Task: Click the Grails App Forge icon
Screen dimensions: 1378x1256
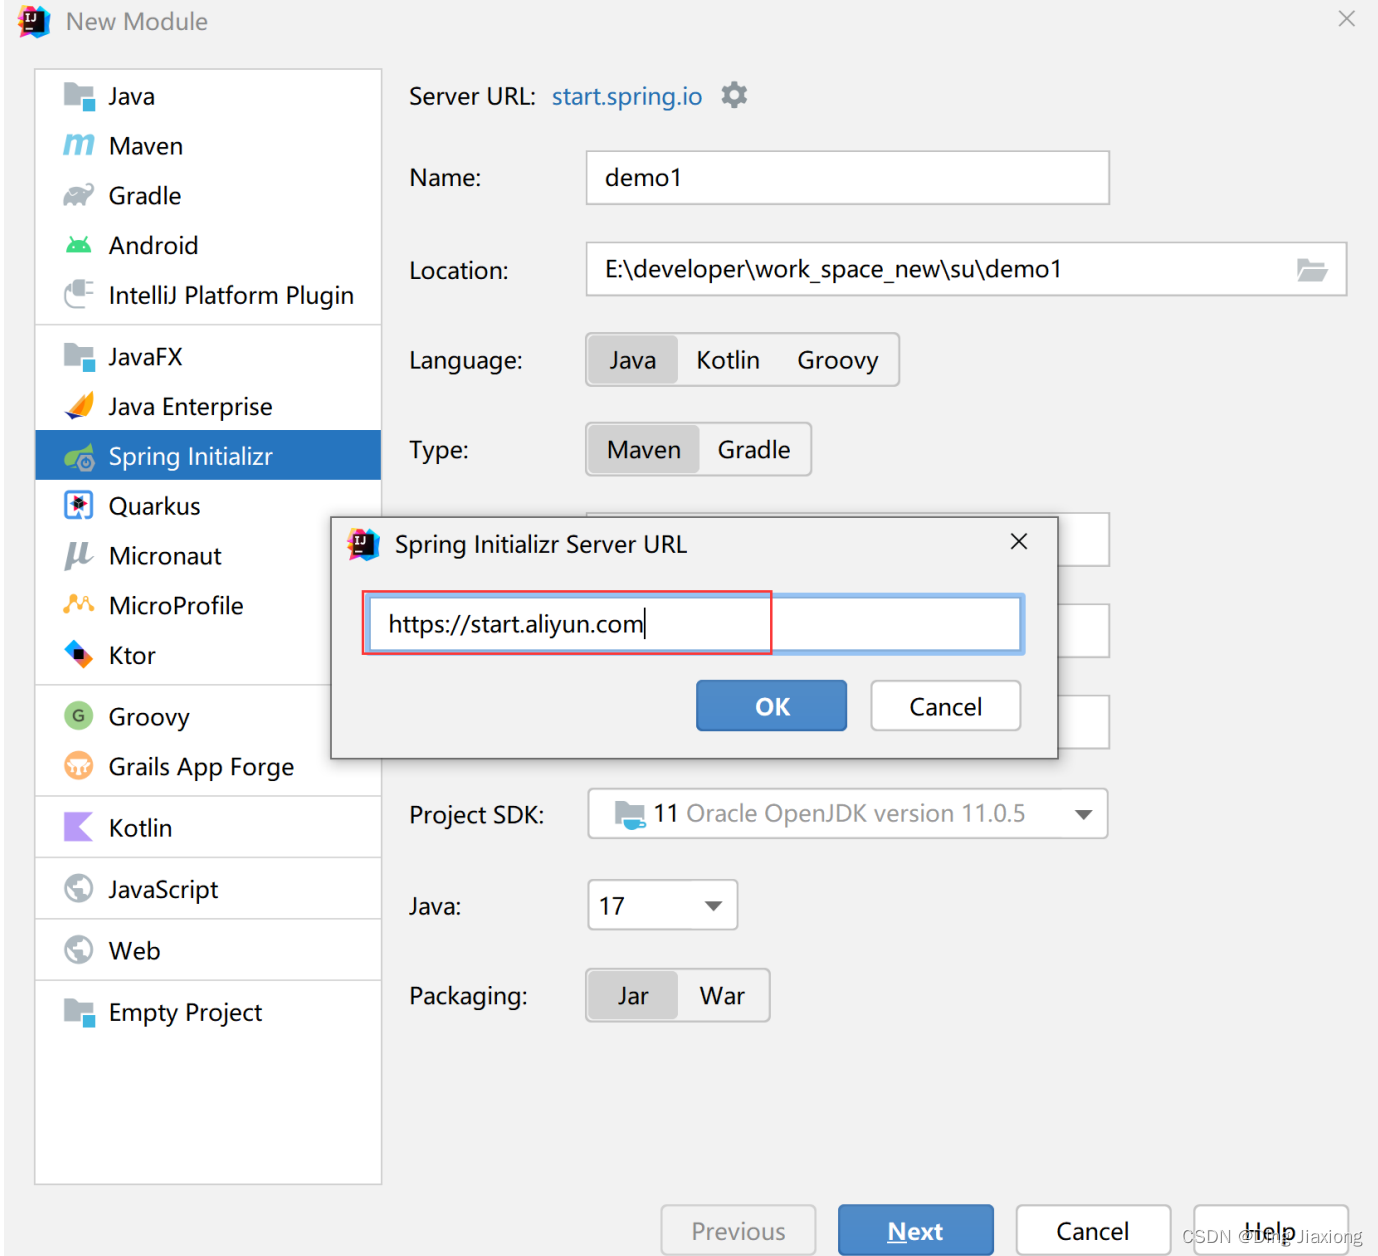Action: (79, 766)
